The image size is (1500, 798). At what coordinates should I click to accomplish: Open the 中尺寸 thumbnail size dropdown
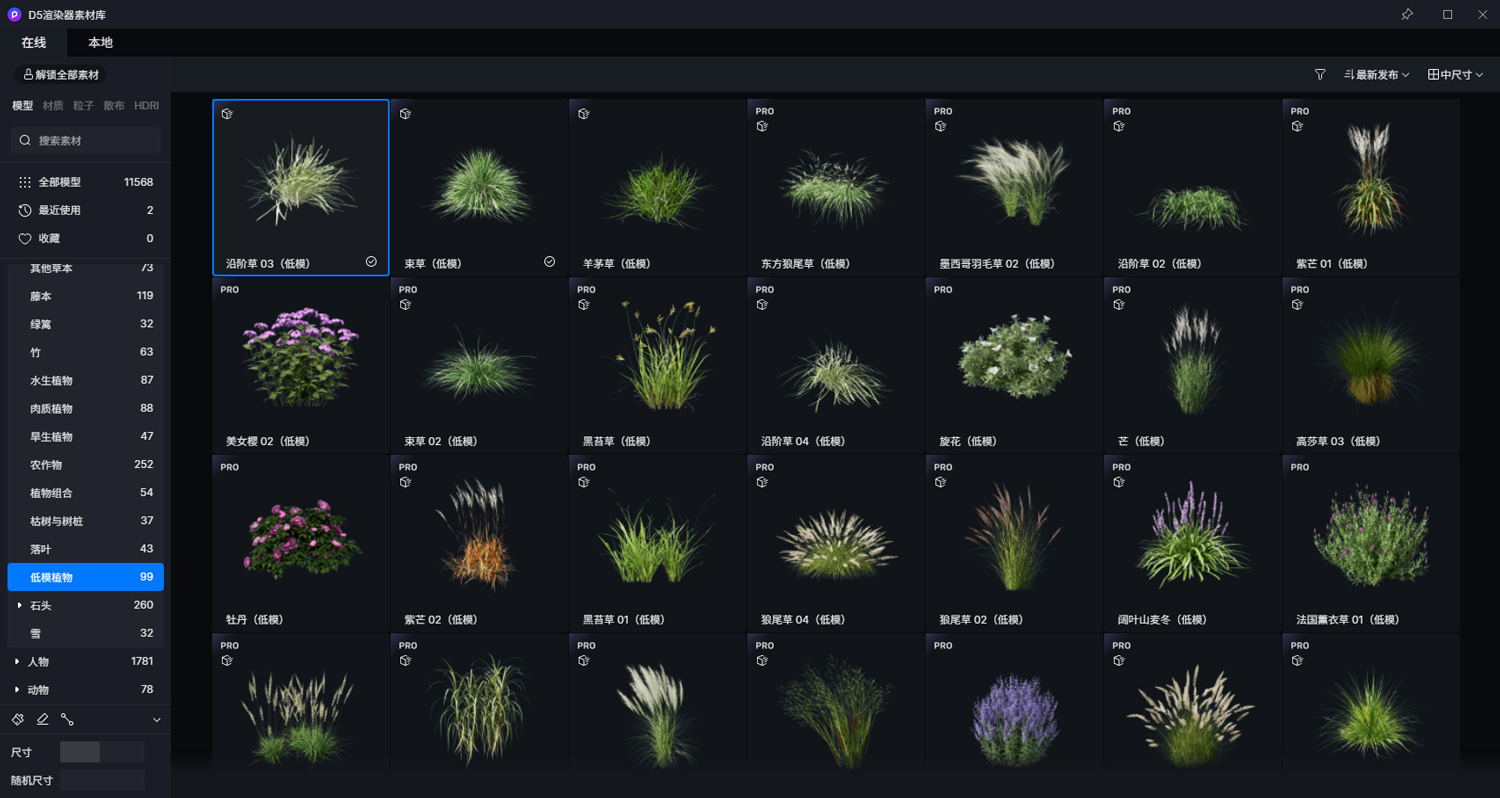(1455, 75)
